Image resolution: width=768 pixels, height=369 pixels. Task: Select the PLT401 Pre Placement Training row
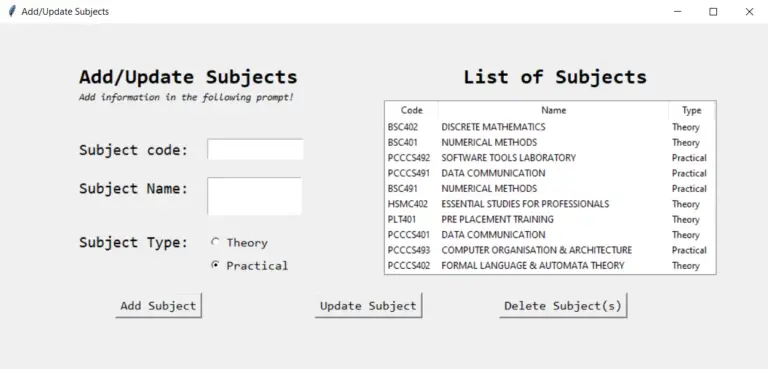pos(550,219)
